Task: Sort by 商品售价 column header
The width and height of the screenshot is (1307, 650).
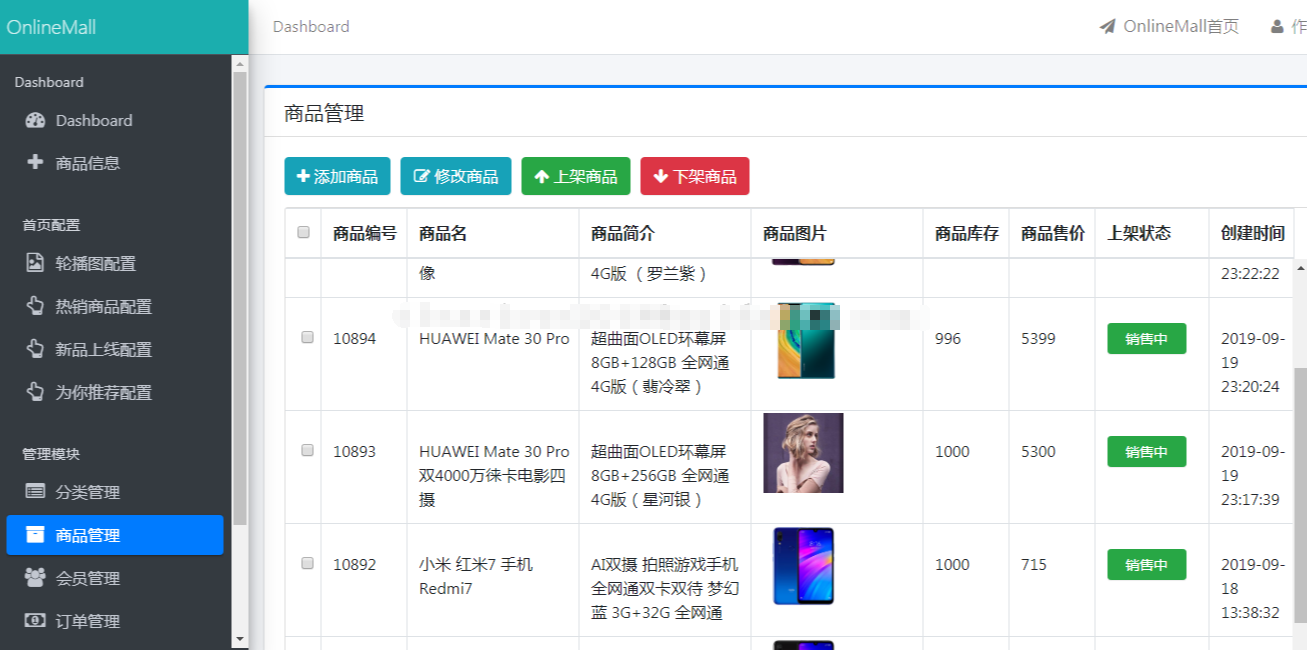Action: pos(1052,233)
